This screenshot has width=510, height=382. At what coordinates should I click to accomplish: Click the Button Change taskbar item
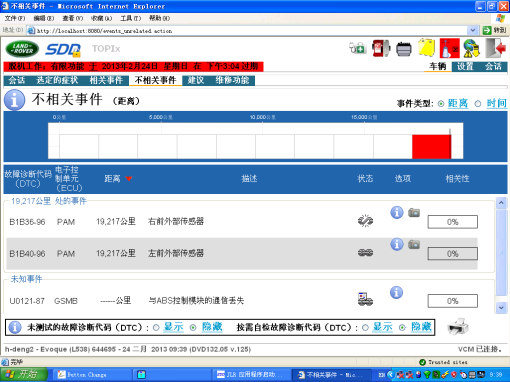(x=92, y=375)
